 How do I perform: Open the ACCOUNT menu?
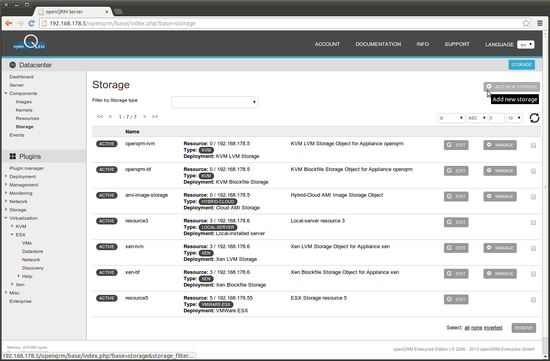coord(327,44)
